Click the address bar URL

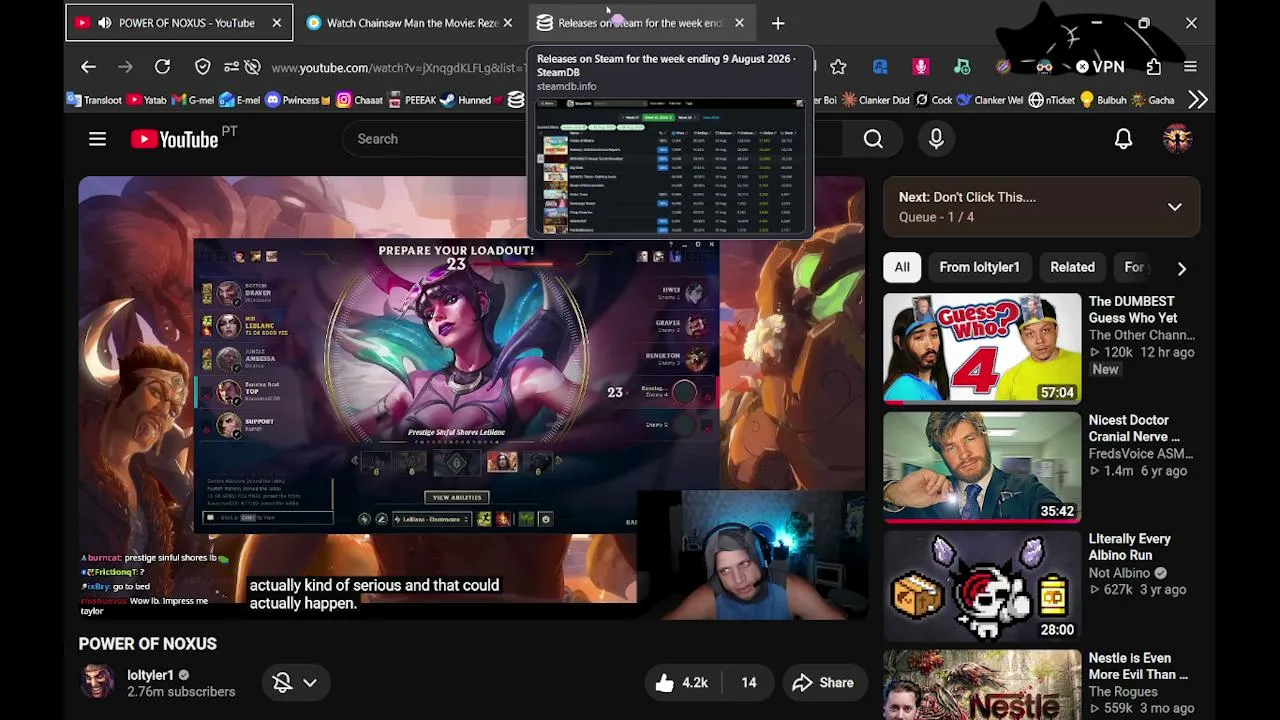coord(398,68)
